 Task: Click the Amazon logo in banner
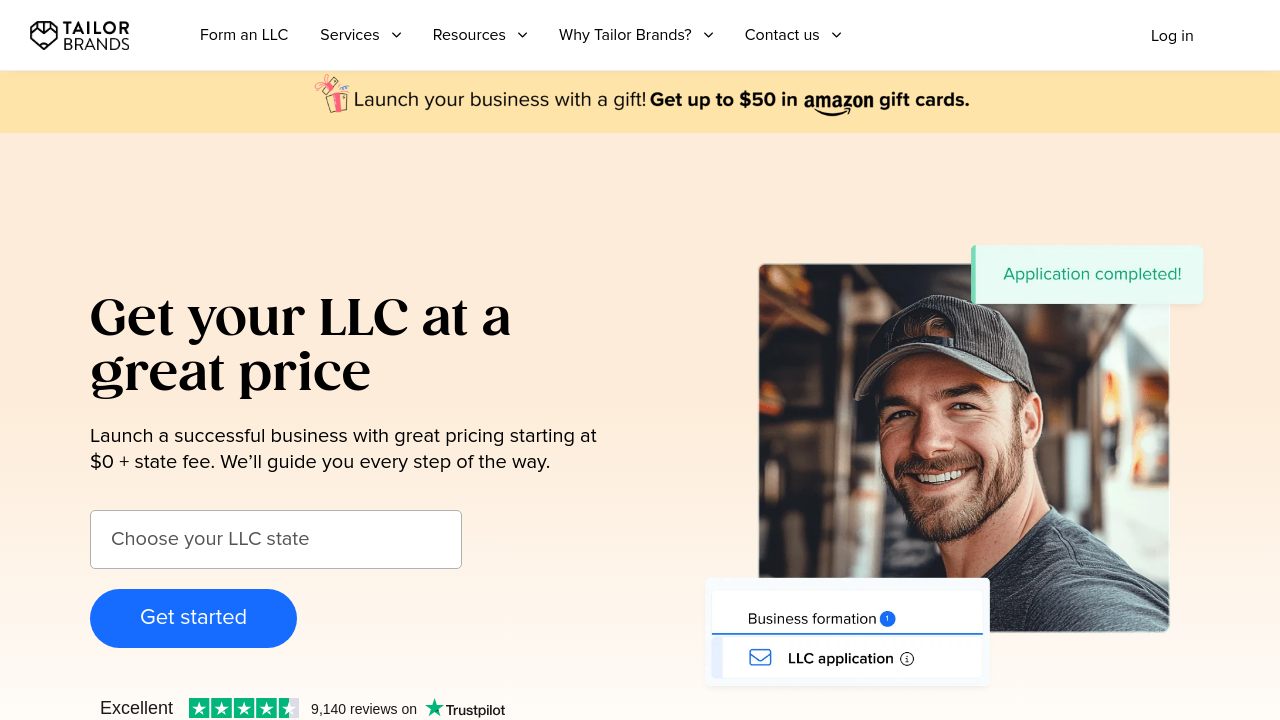click(x=838, y=102)
